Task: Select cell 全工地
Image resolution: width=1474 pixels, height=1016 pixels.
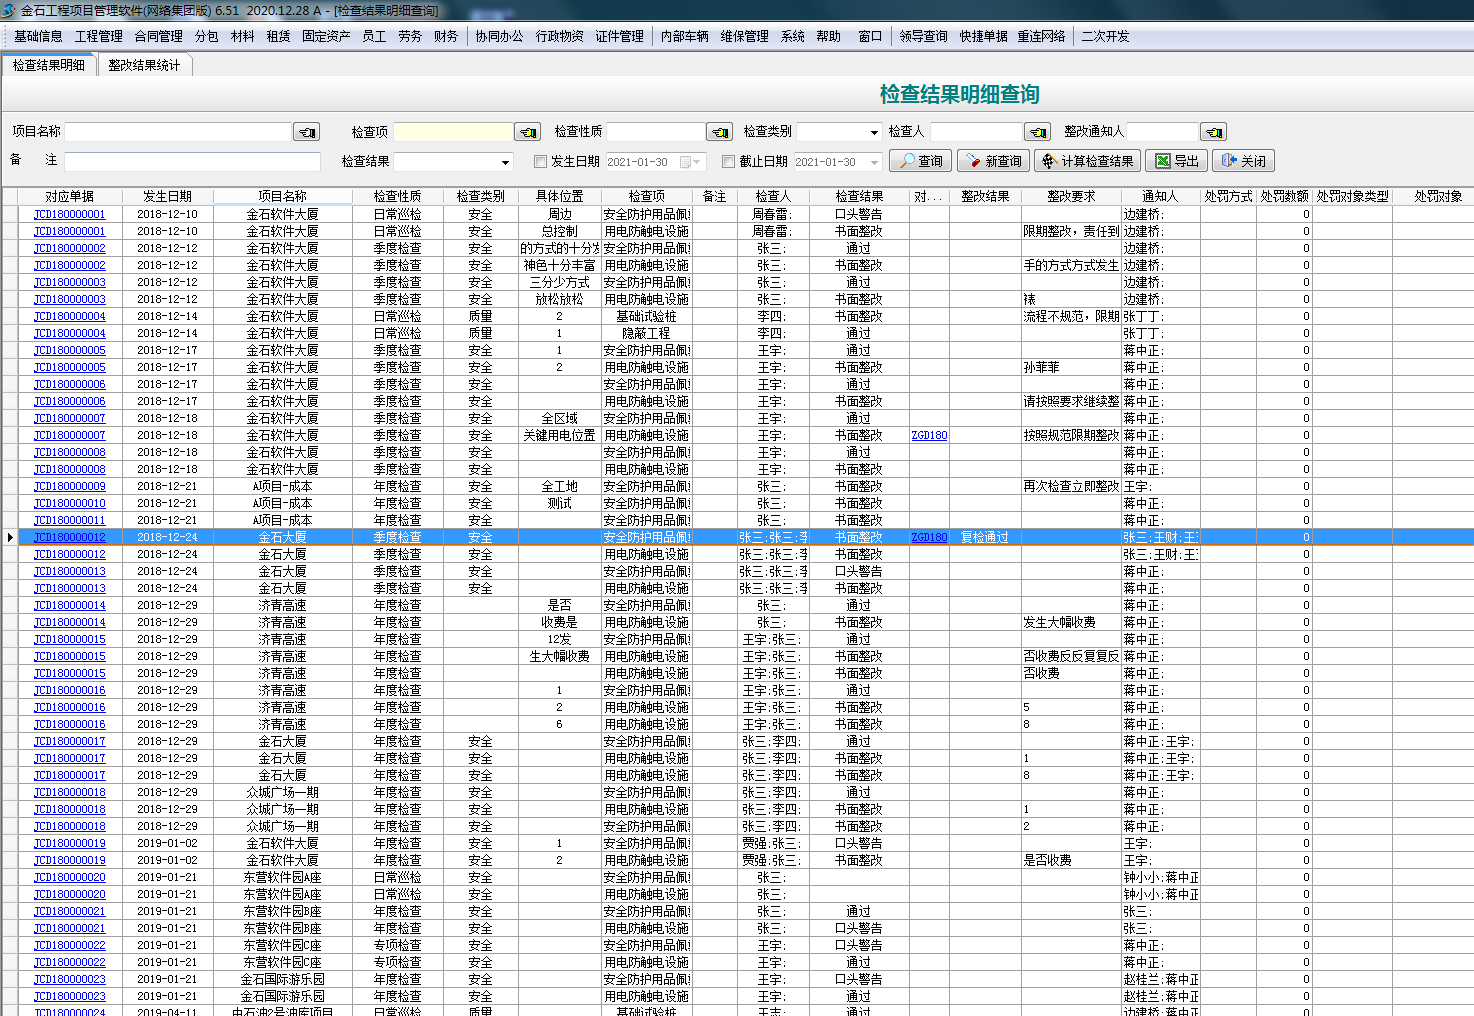Action: tap(559, 487)
